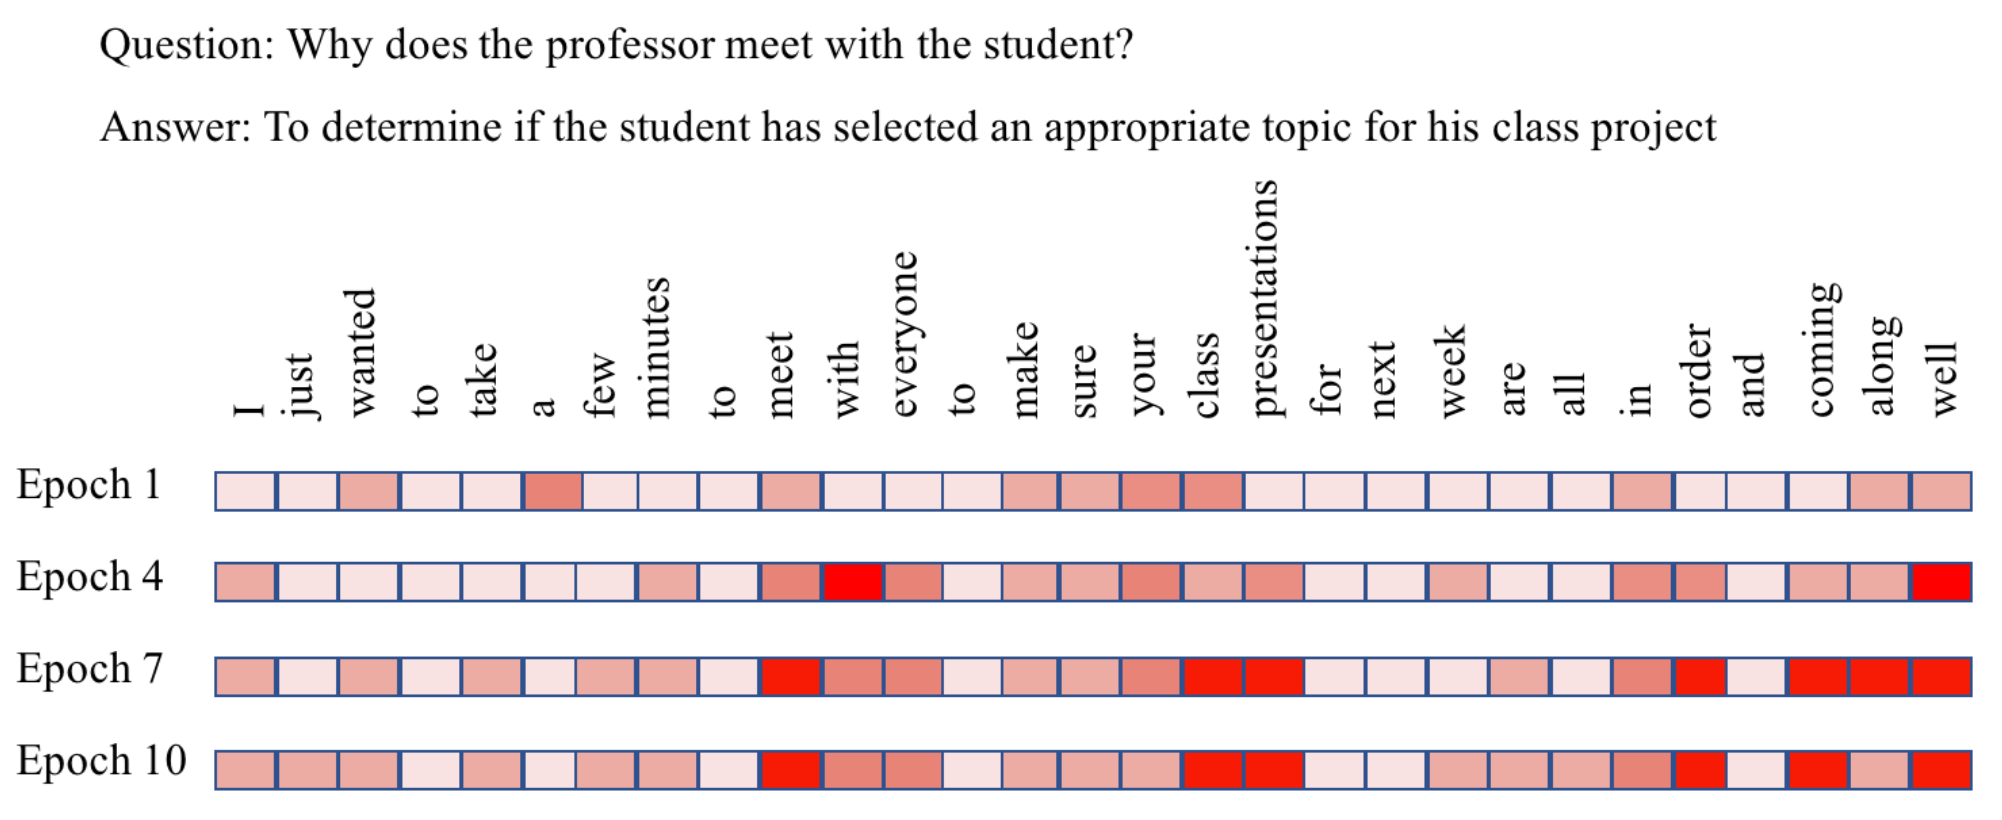Image resolution: width=2002 pixels, height=820 pixels.
Task: Click the Question text line
Action: click(x=616, y=45)
